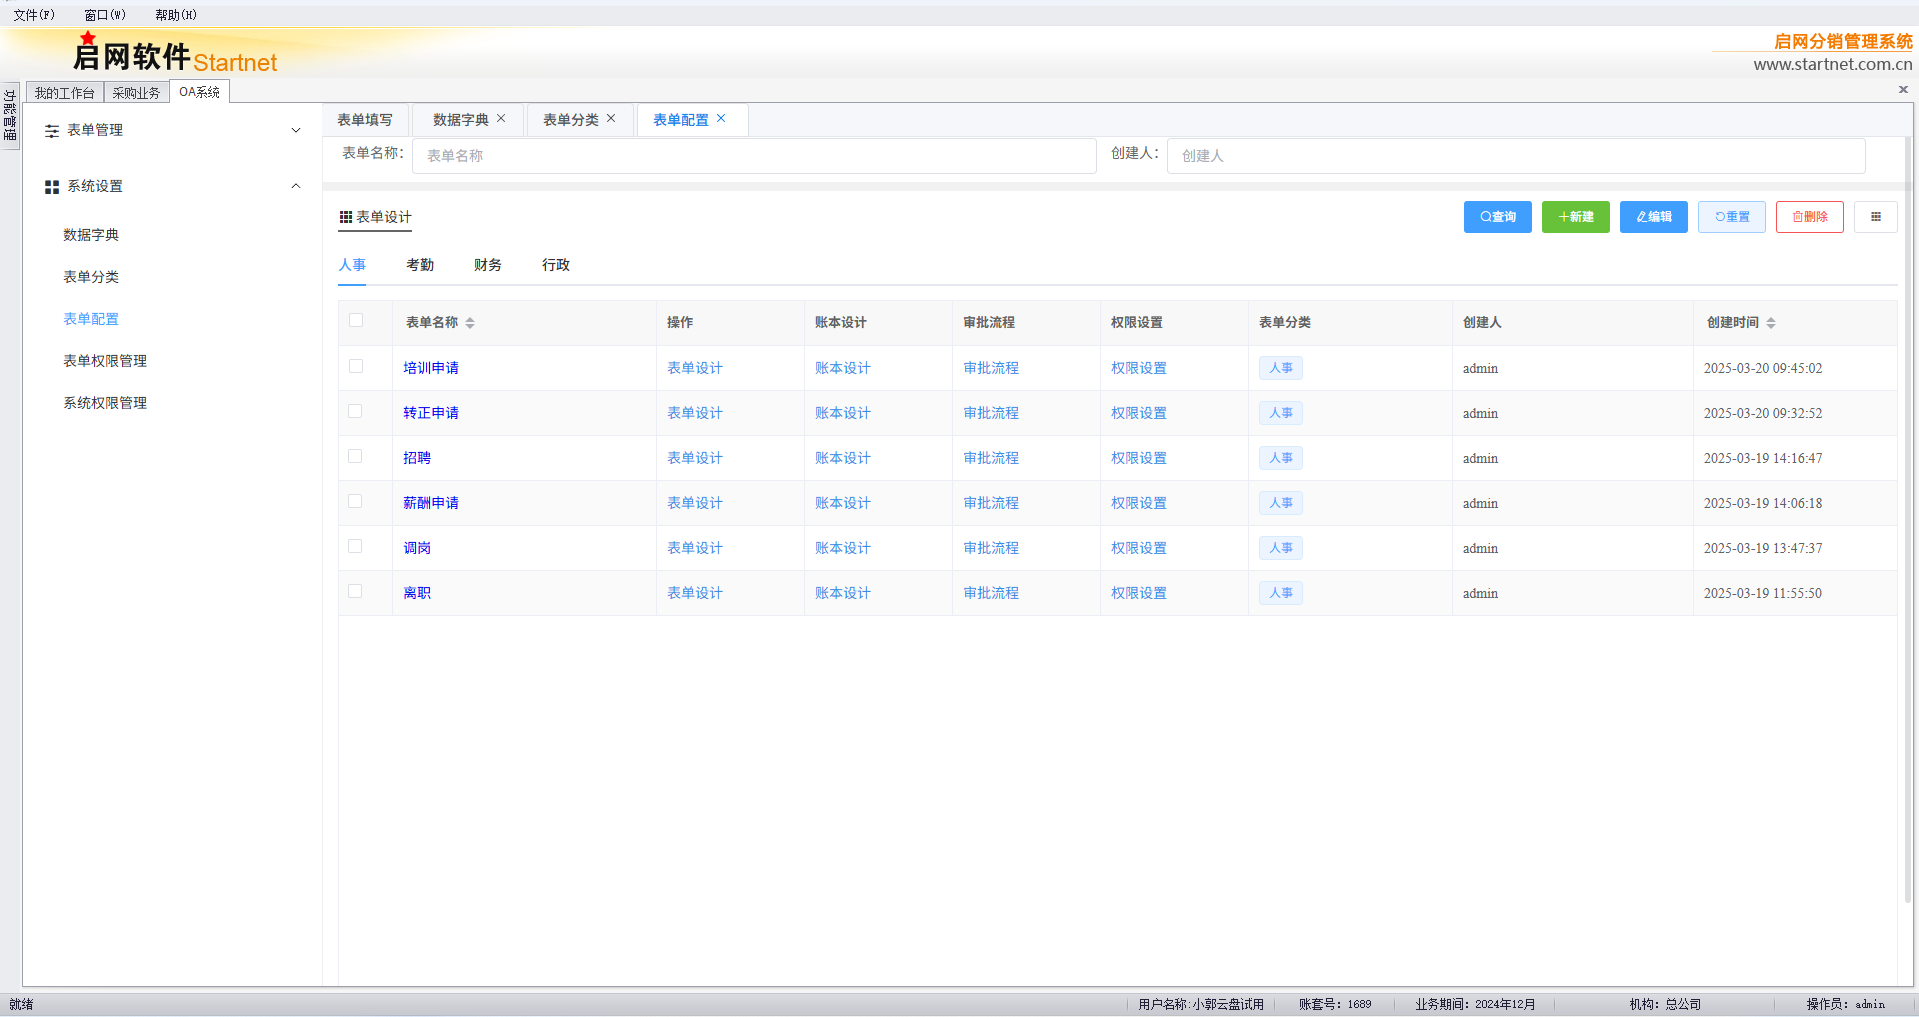The image size is (1919, 1017).
Task: Click the green 新建 button
Action: coord(1575,217)
